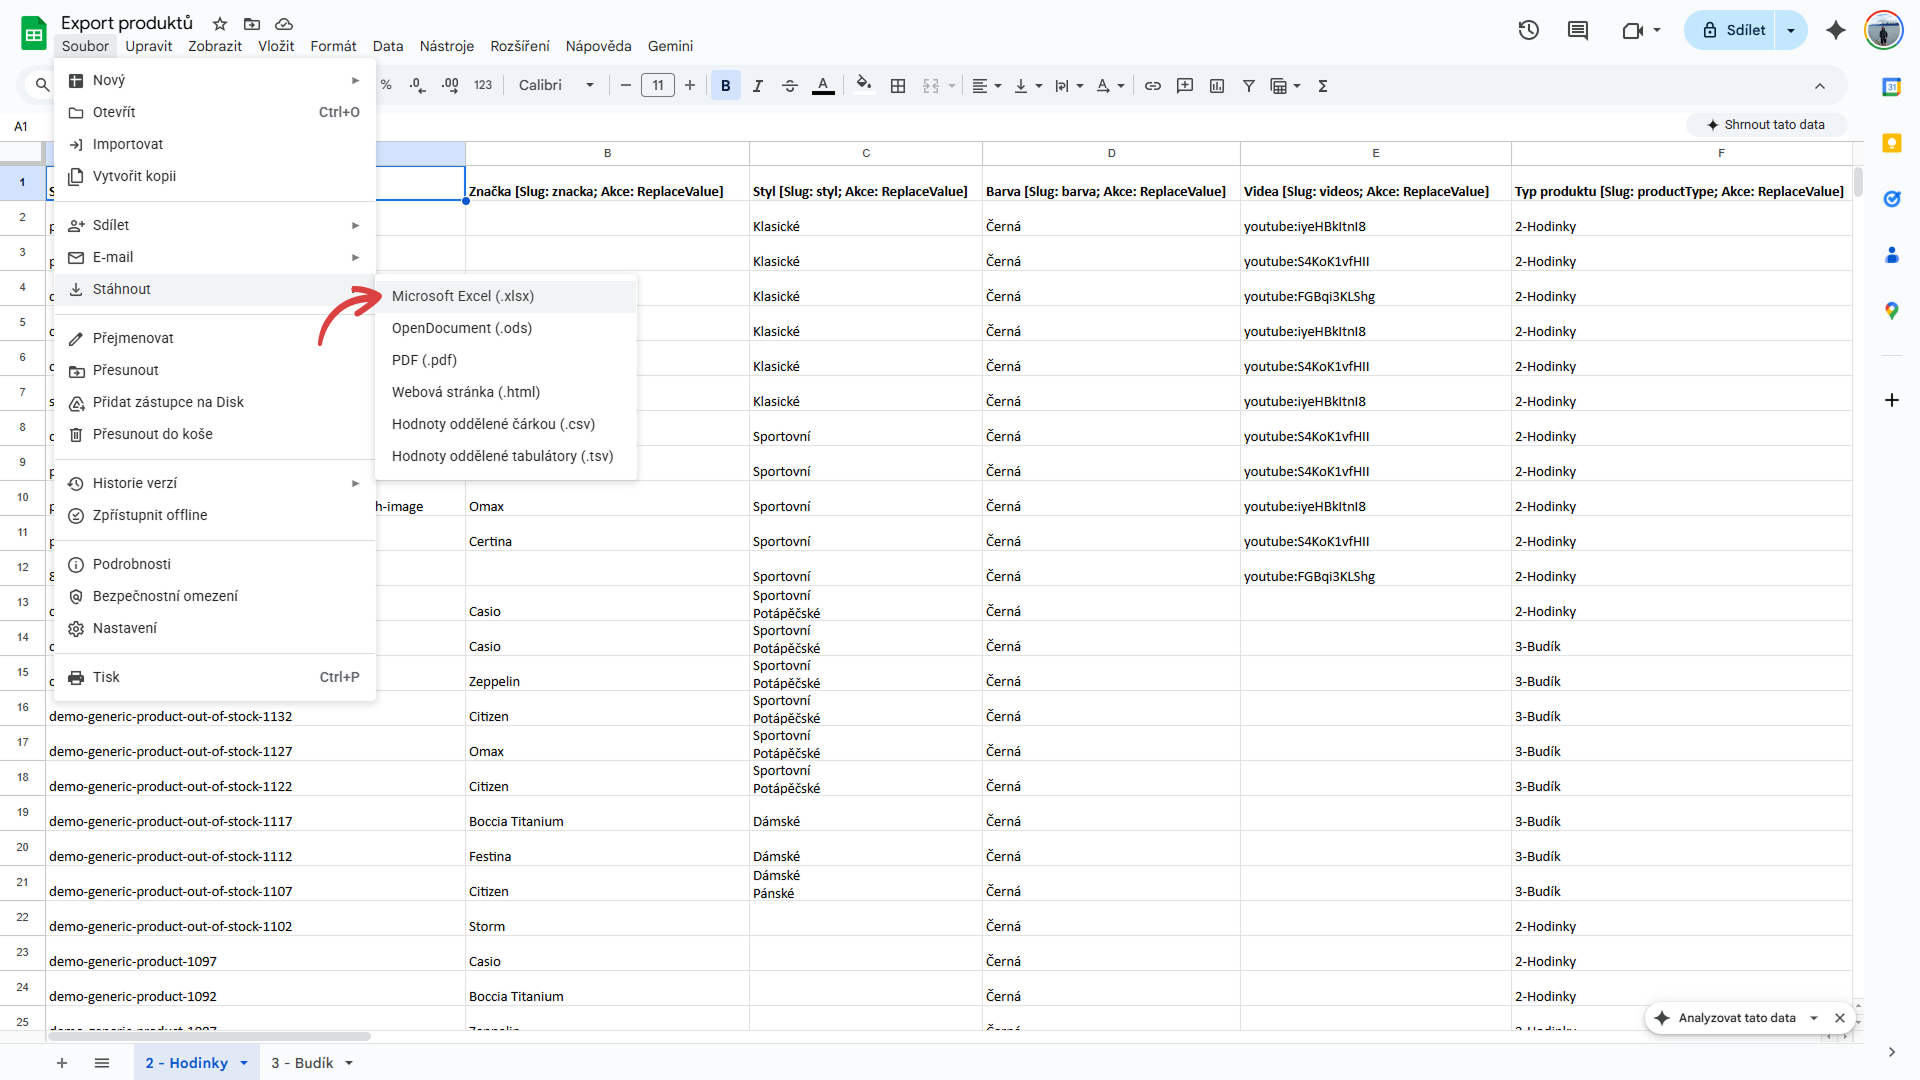Screen dimensions: 1920x1080
Task: Toggle italic formatting in toolbar
Action: pyautogui.click(x=757, y=86)
